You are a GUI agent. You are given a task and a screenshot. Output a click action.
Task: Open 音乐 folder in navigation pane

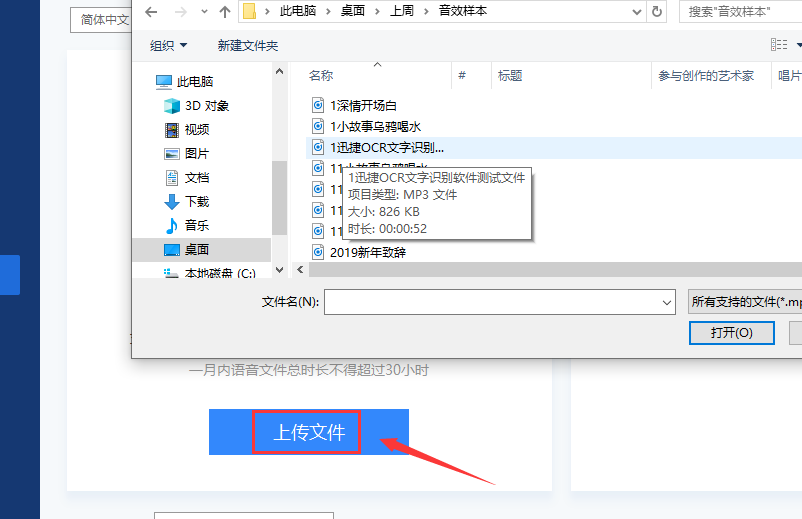(197, 225)
